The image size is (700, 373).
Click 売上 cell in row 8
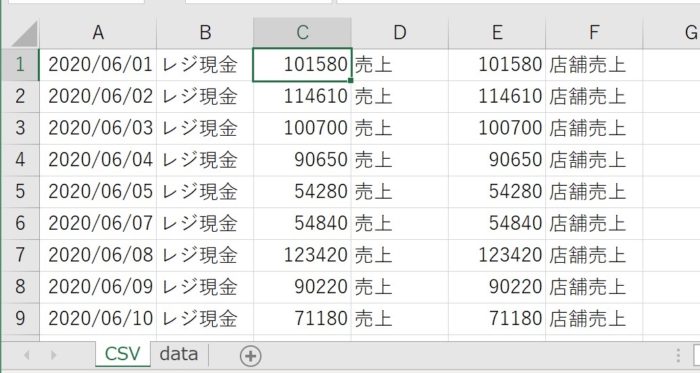[400, 286]
